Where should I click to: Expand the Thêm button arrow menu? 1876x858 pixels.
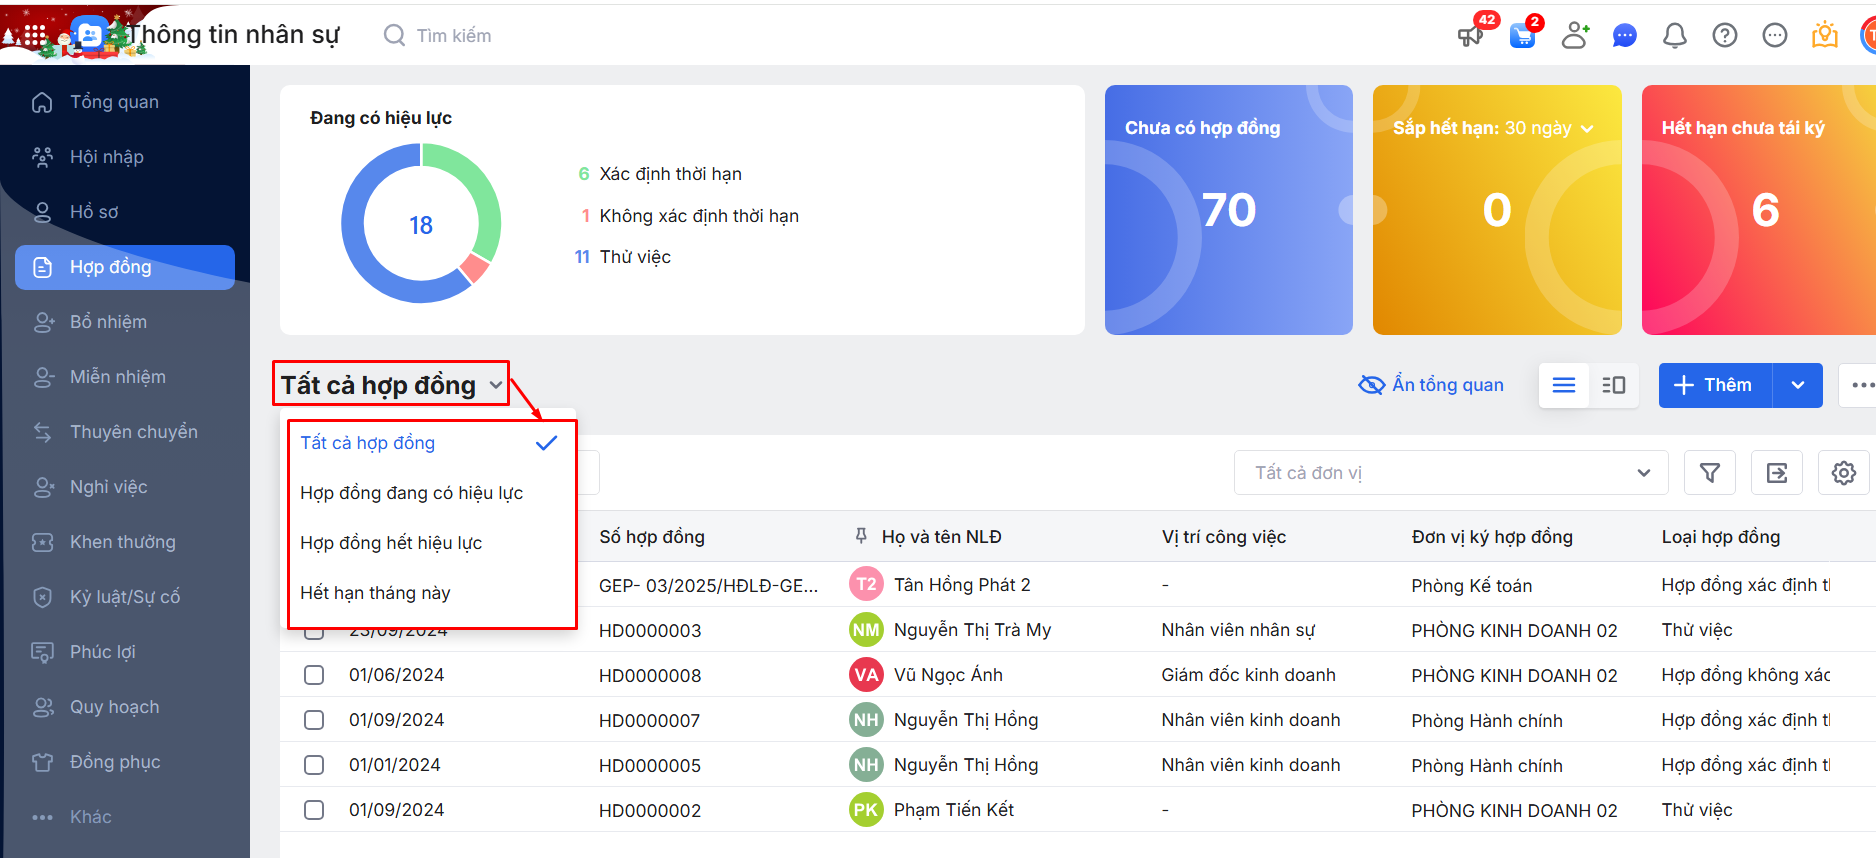(x=1798, y=385)
